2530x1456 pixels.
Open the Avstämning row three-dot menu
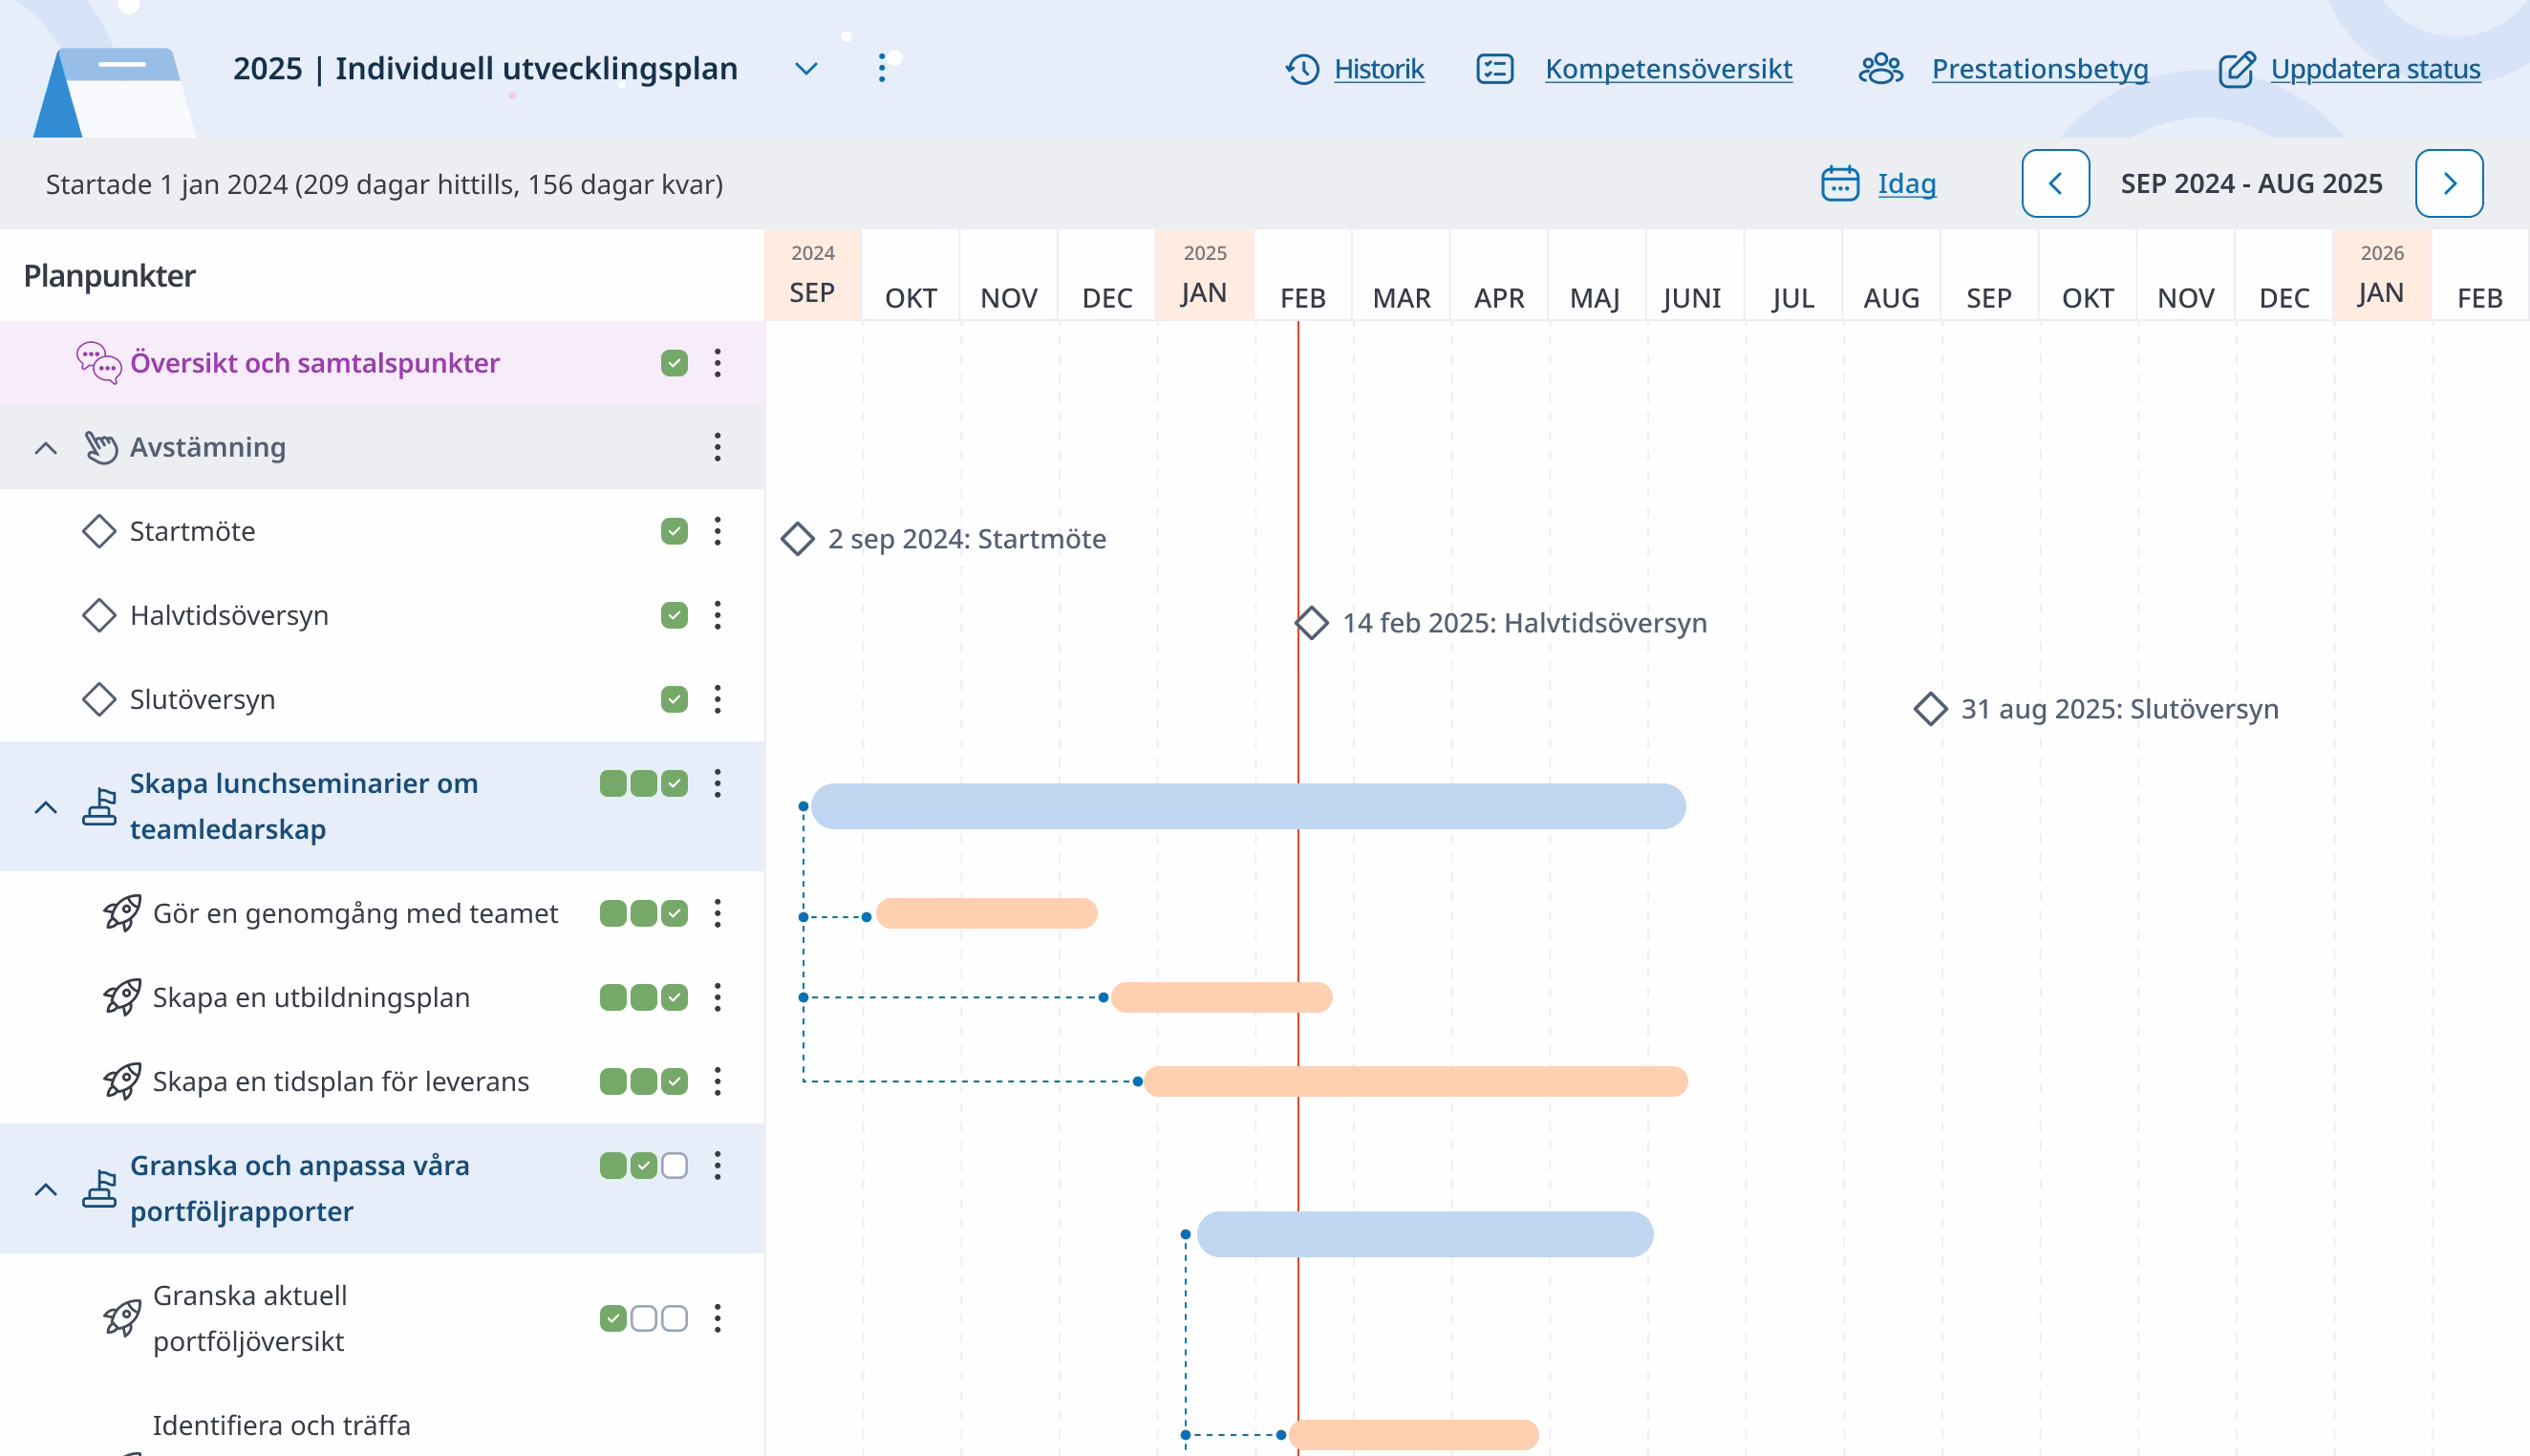tap(717, 447)
